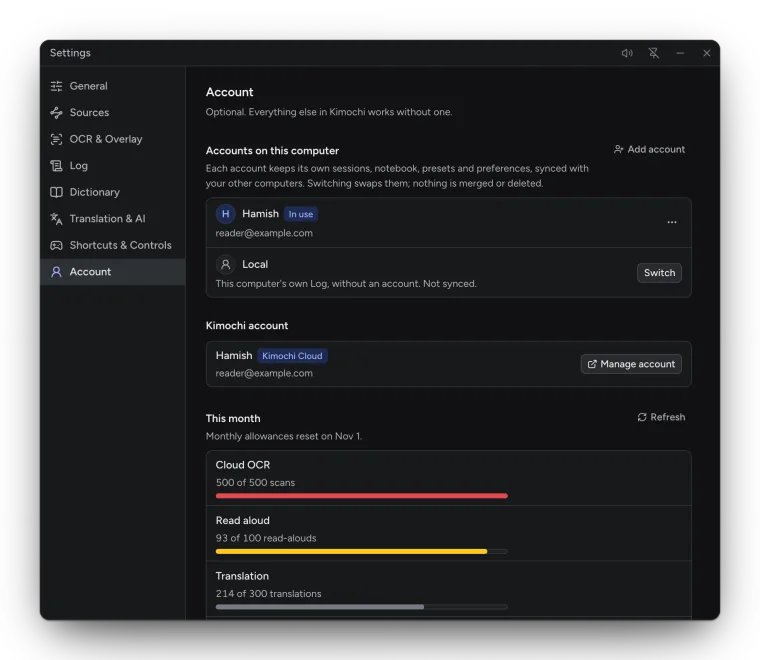Image resolution: width=760 pixels, height=660 pixels.
Task: Click the Account person icon in sidebar
Action: (56, 272)
